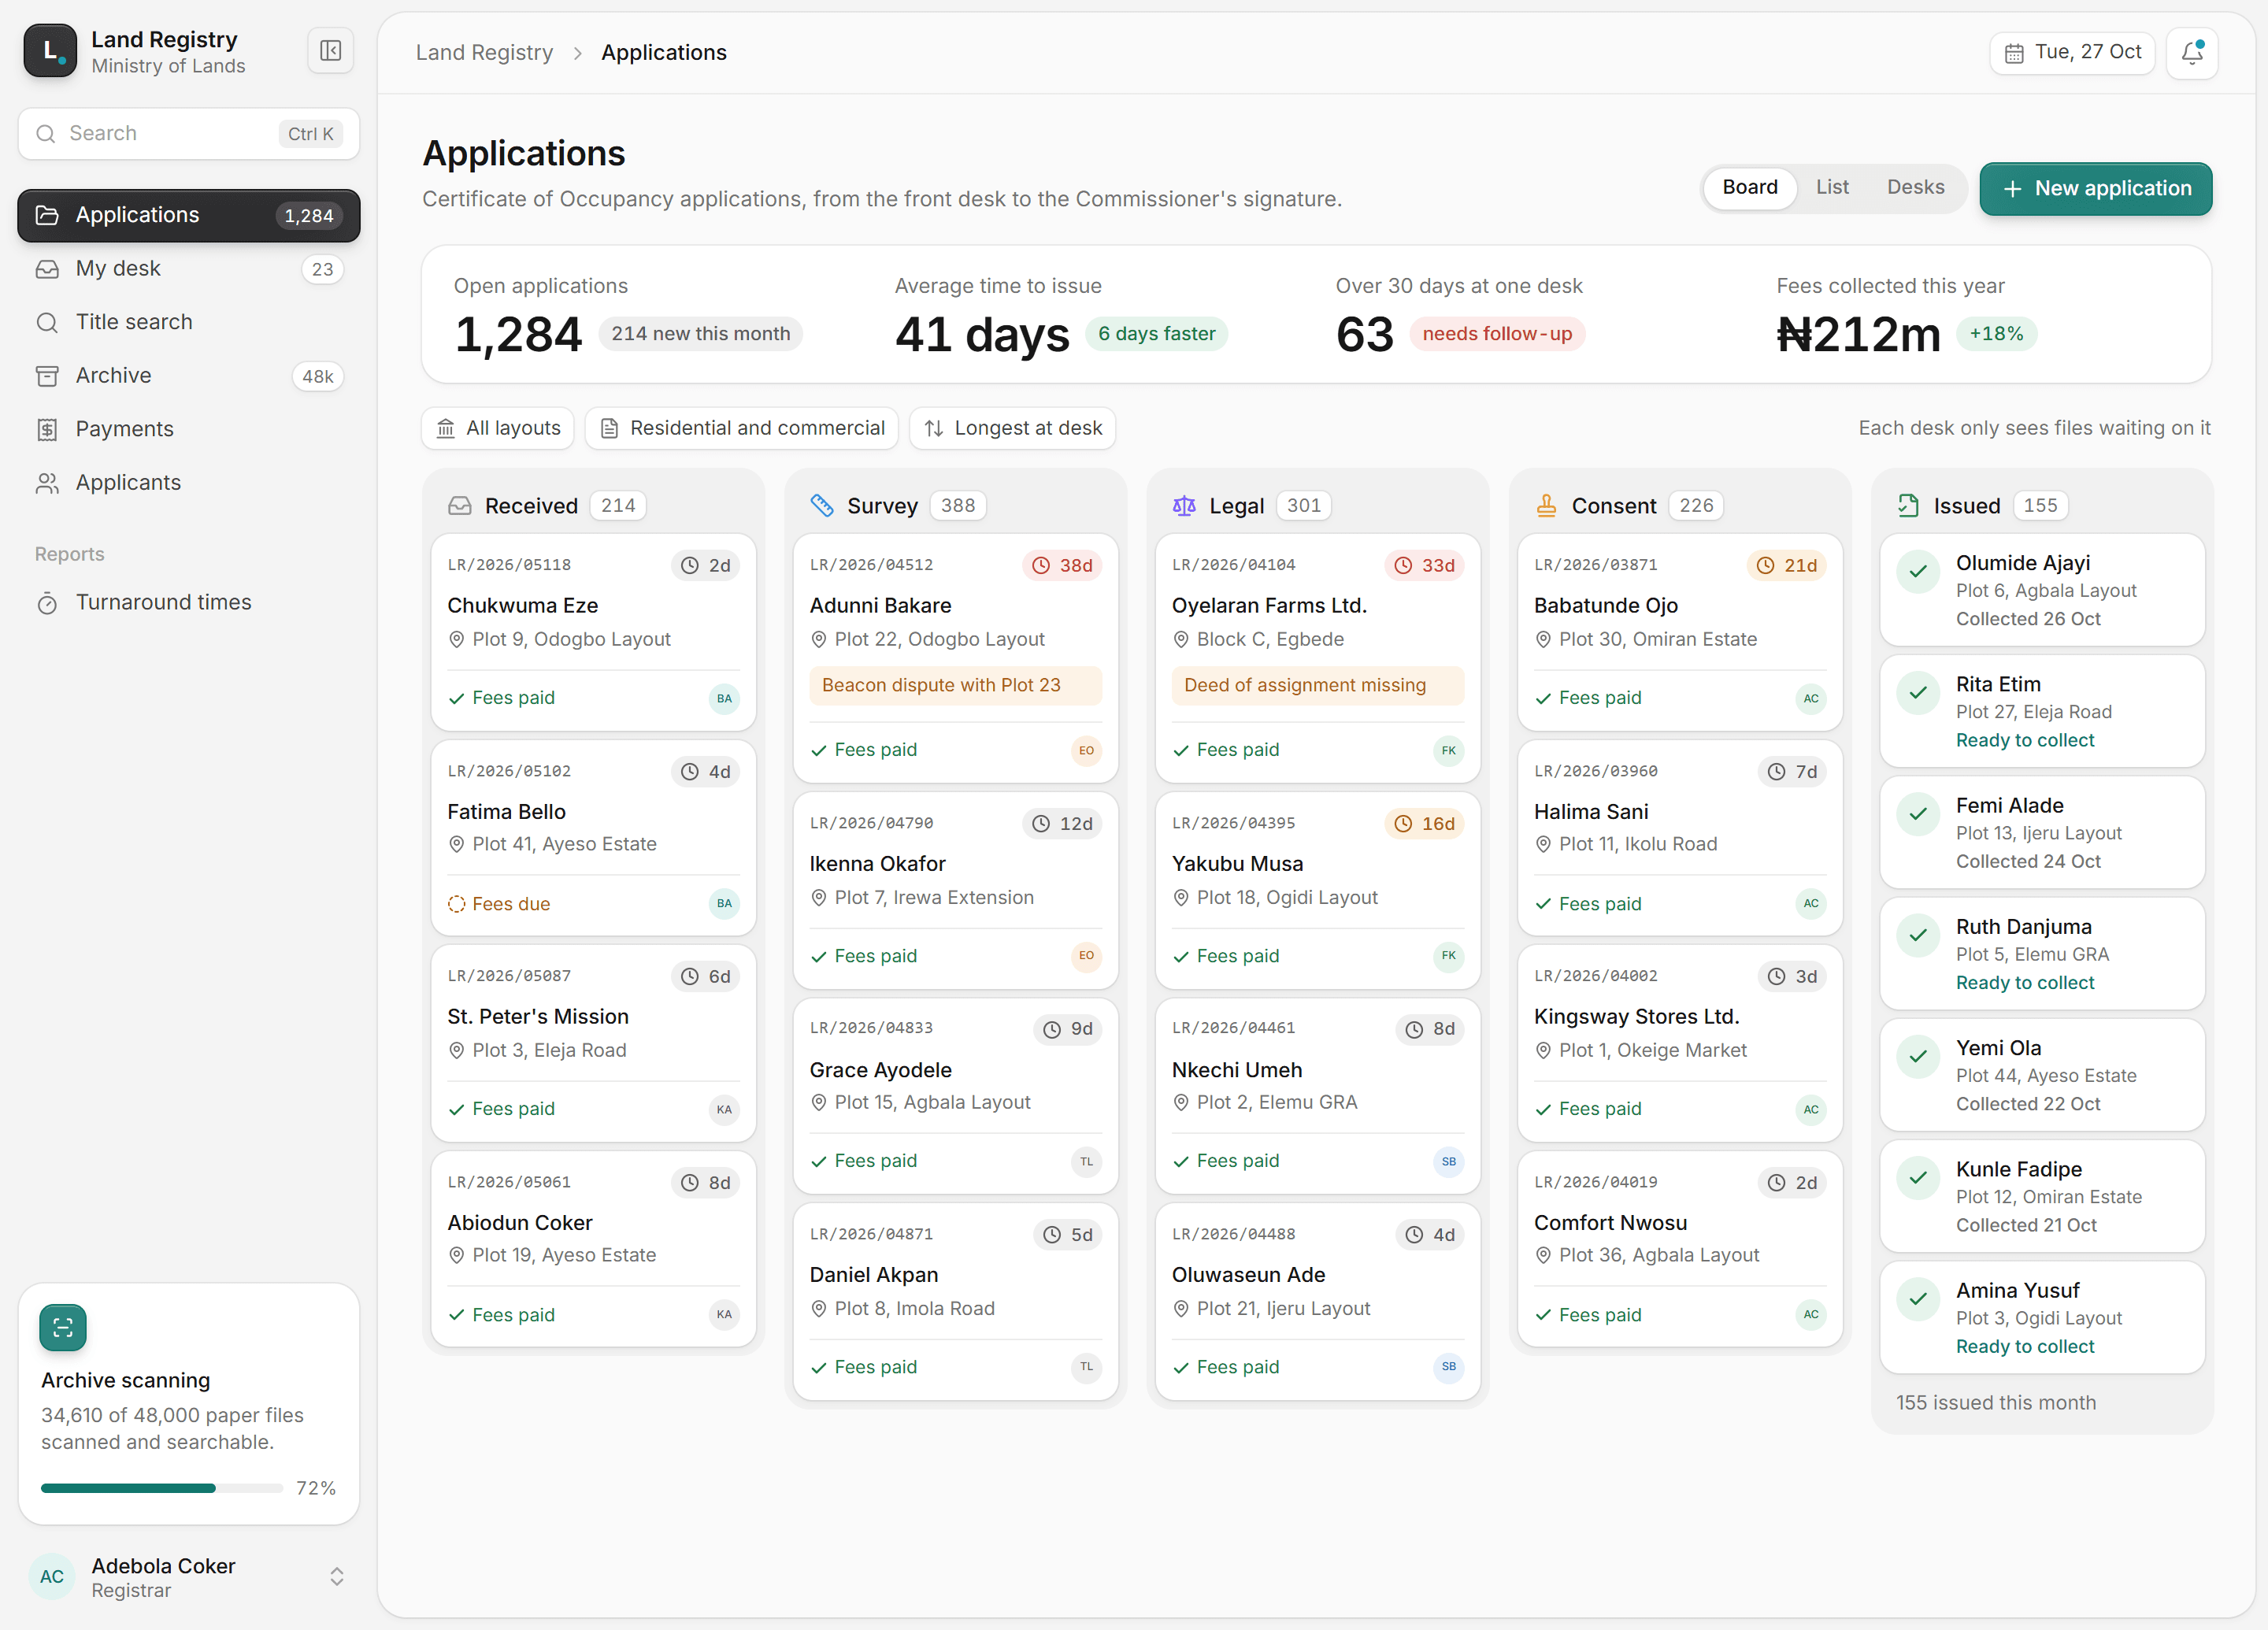Switch to Board view
Viewport: 2268px width, 1630px height.
[1749, 188]
